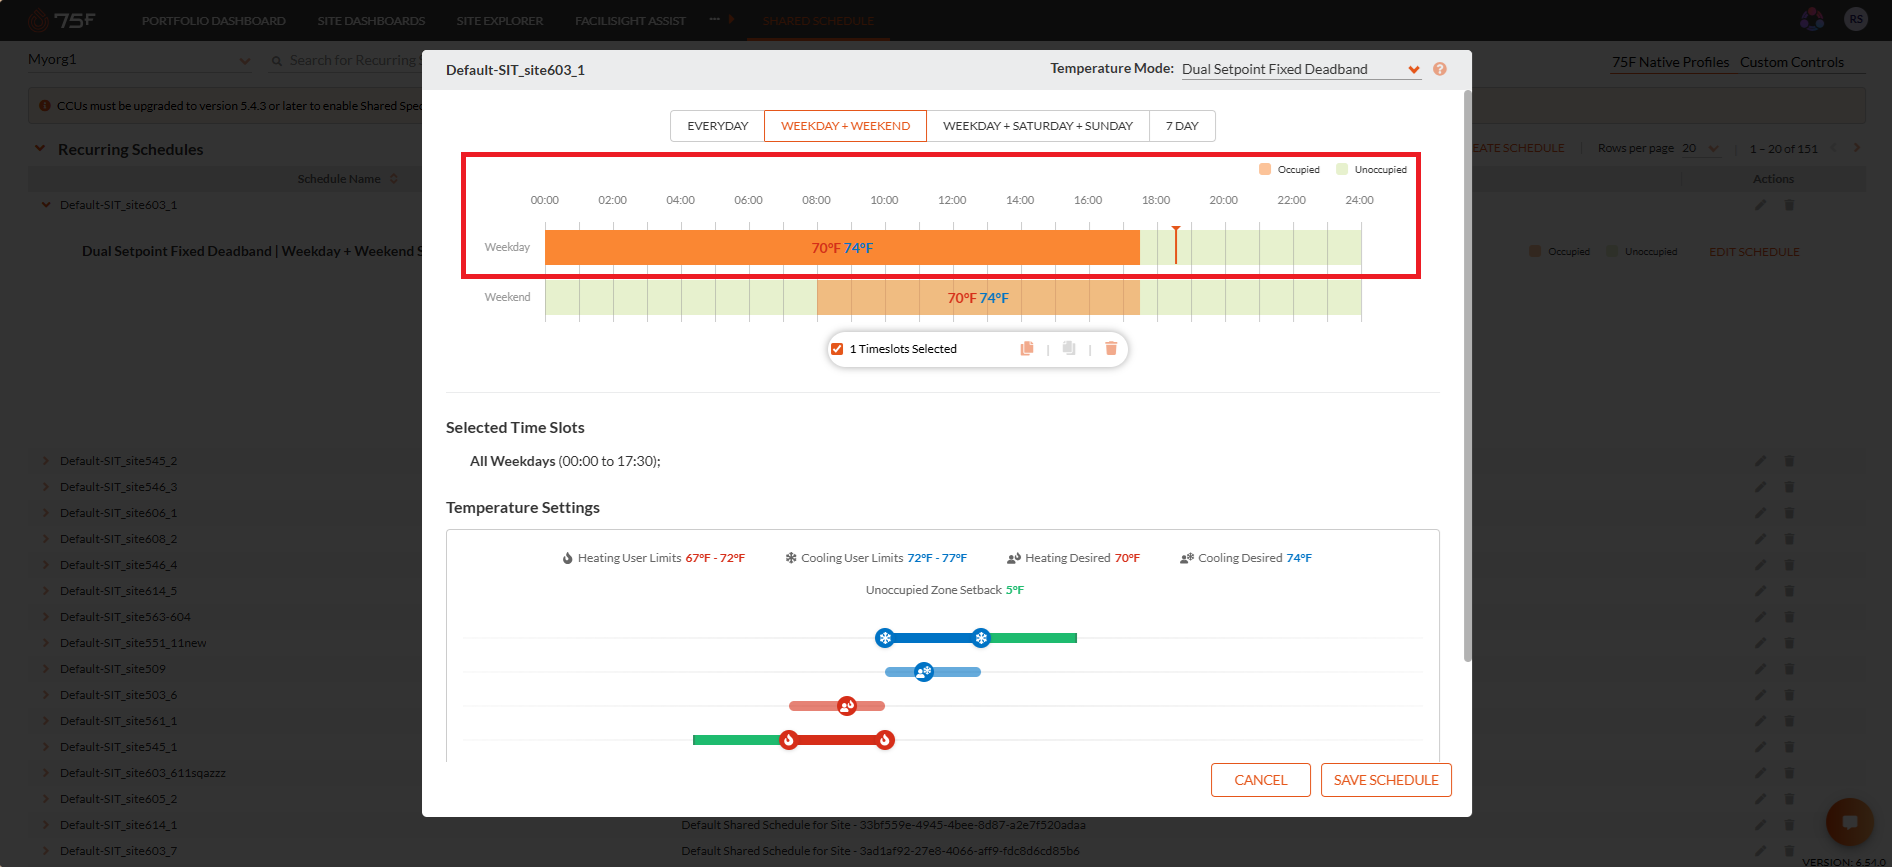1892x867 pixels.
Task: Open the chat support bubble
Action: coord(1849,822)
